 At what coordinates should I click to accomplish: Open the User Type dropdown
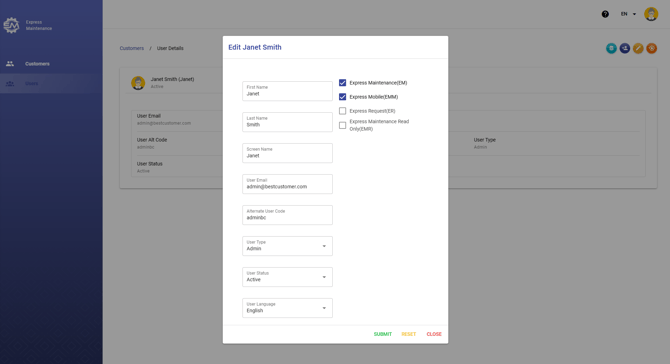click(x=287, y=246)
